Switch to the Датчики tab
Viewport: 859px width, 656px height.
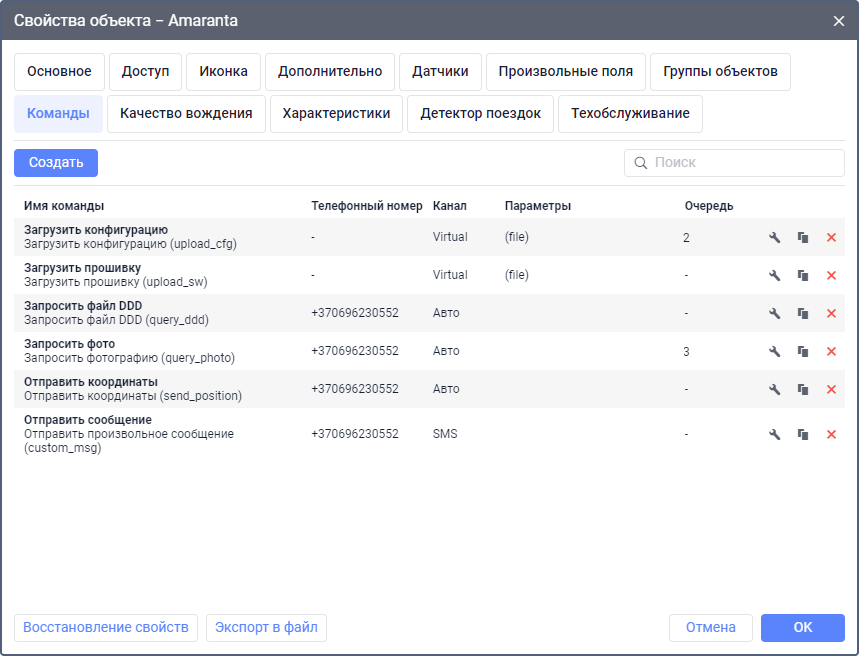[x=440, y=72]
